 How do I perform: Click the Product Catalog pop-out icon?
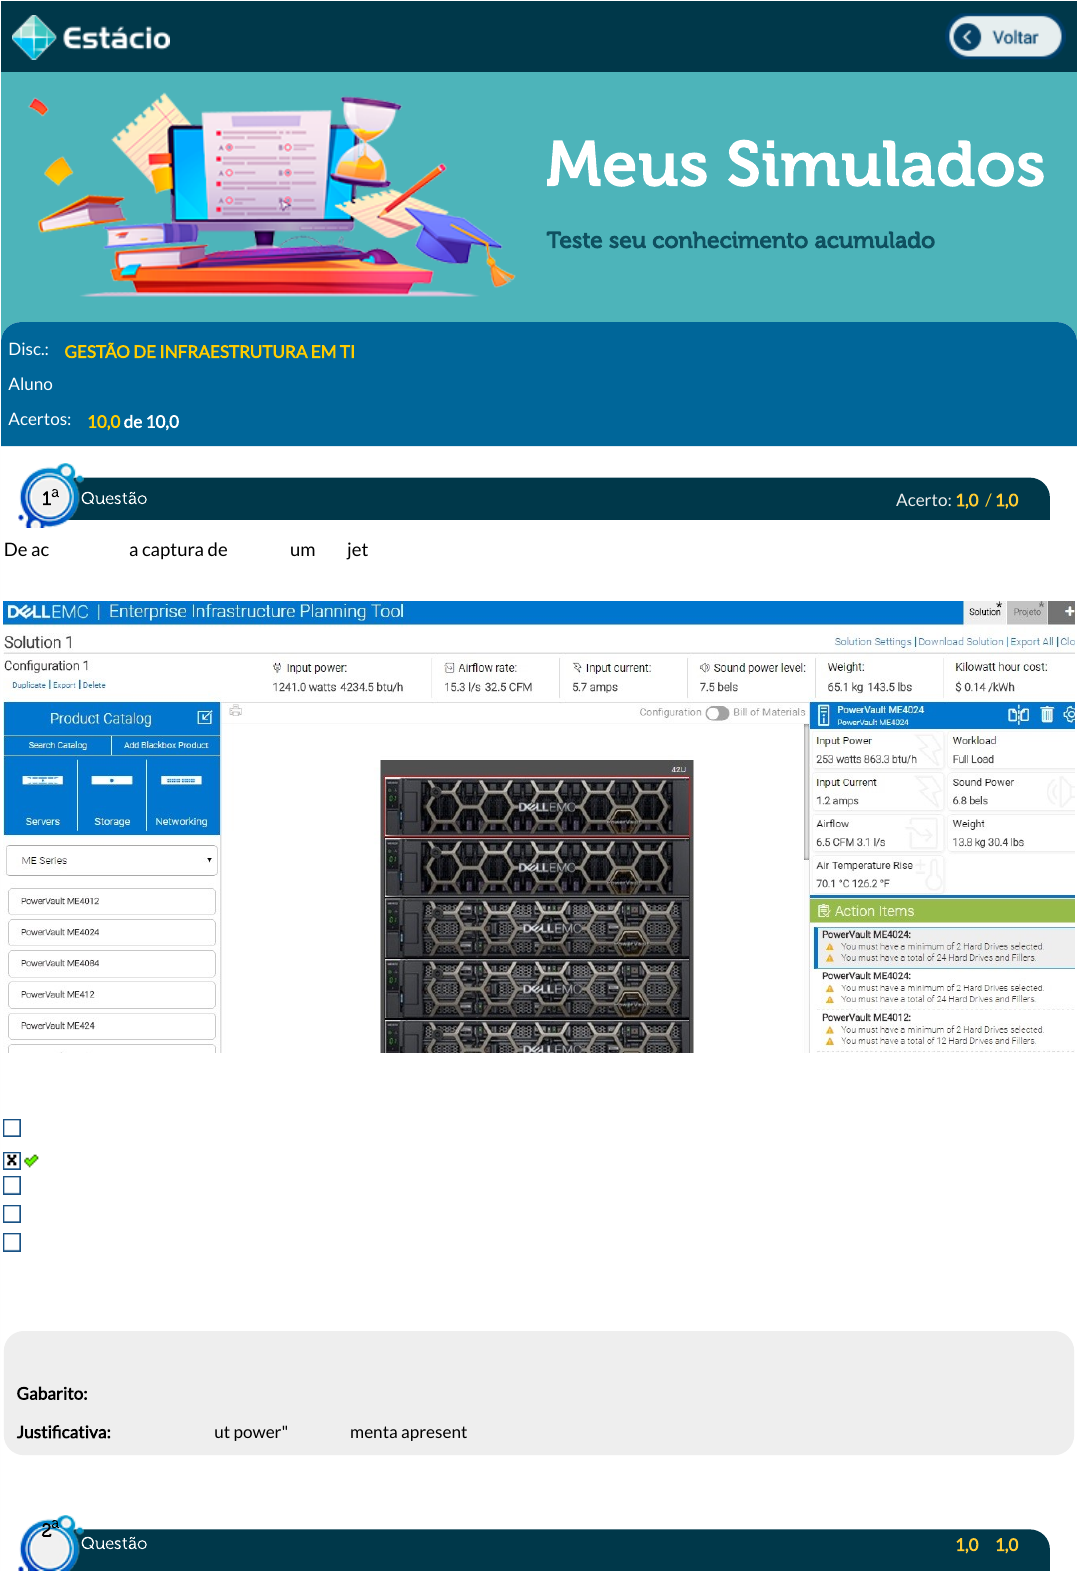[x=205, y=718]
